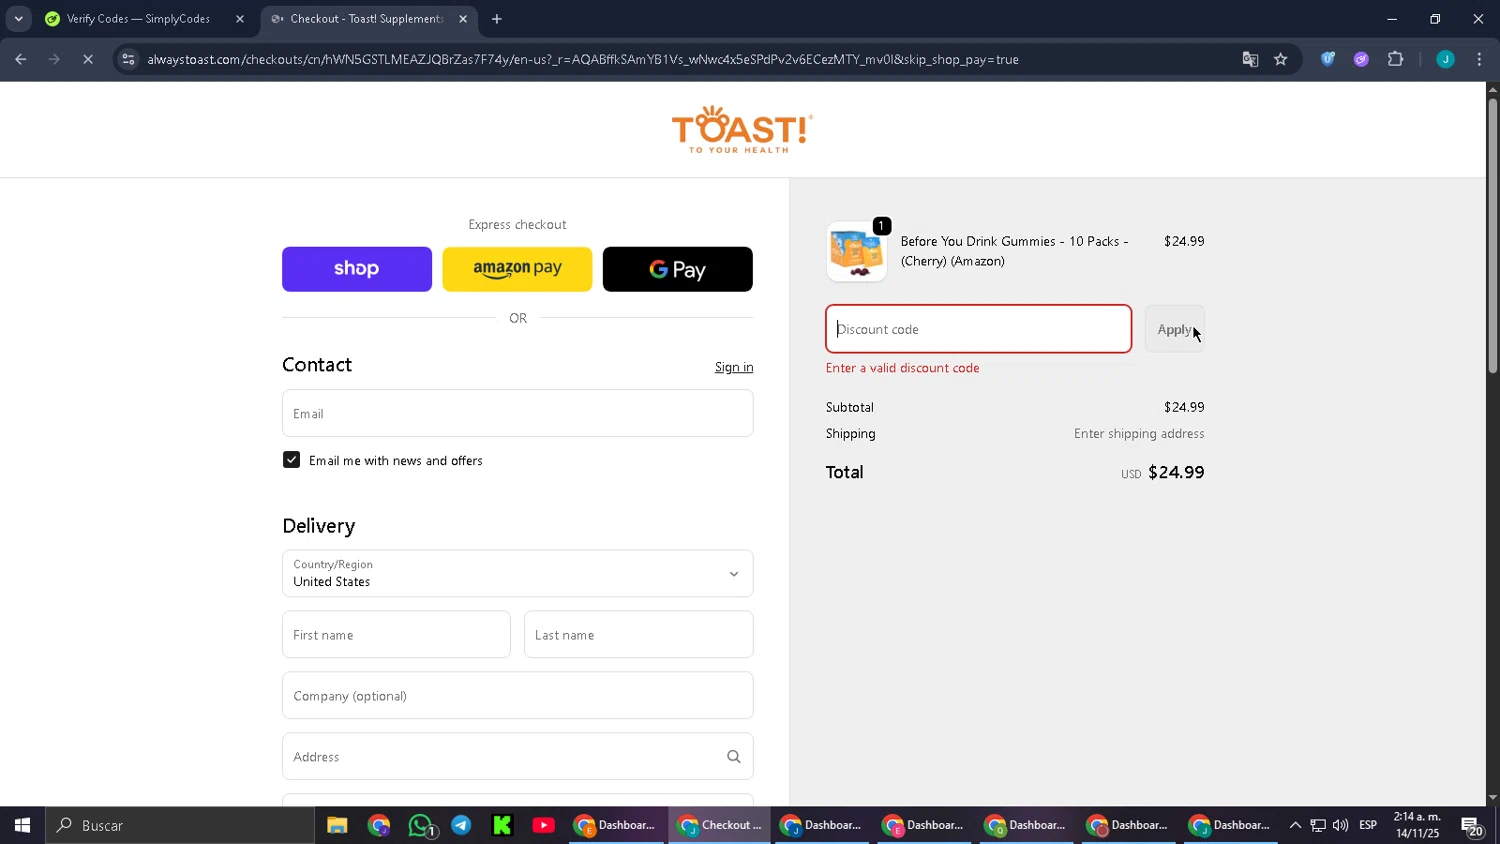Viewport: 1500px width, 844px height.
Task: Open the green K app in taskbar
Action: pyautogui.click(x=502, y=825)
